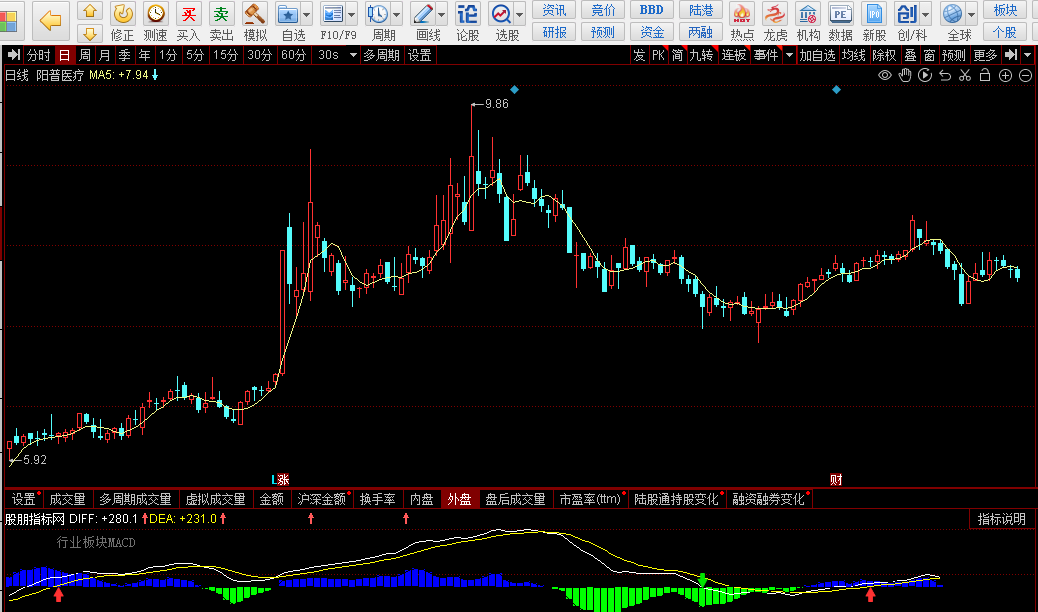Select the 成交量 indicator tab
Screen dimensions: 1038x612
click(67, 499)
